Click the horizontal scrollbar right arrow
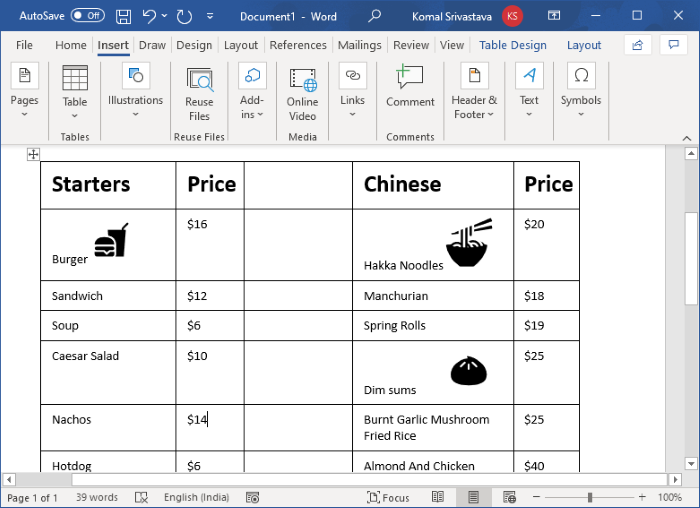Viewport: 700px width, 508px height. [675, 479]
